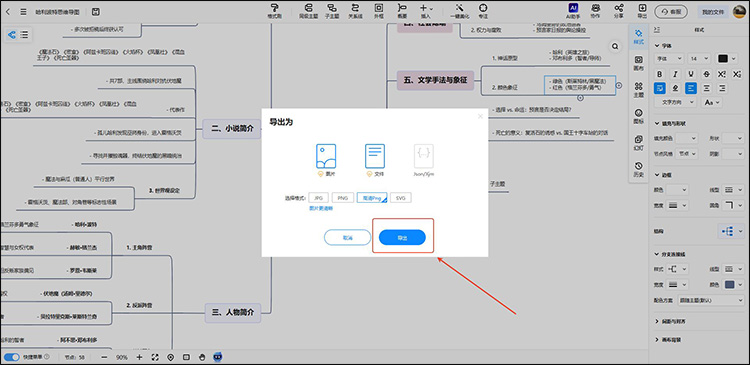This screenshot has width=750, height=365.
Task: Save the document with disk icon
Action: [x=96, y=11]
